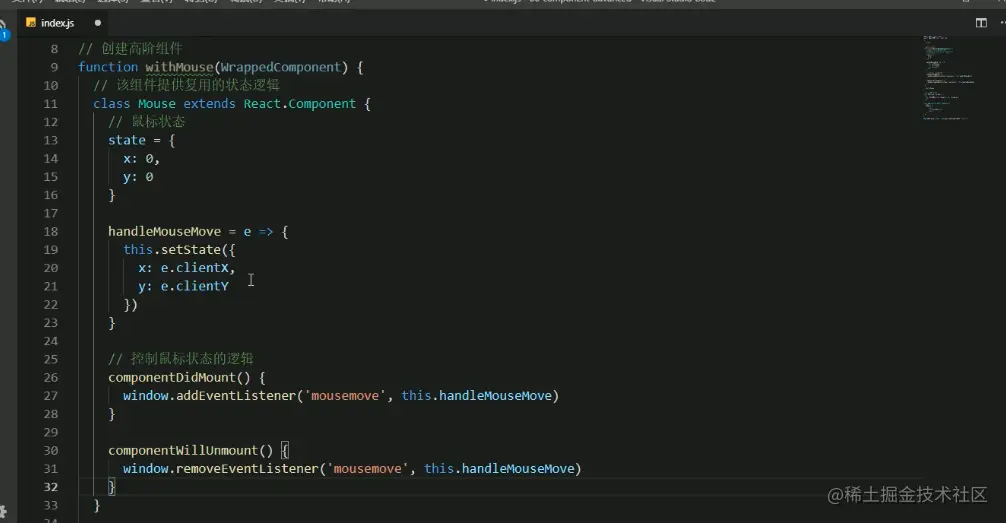Click 'this.handleMouseMove' on line 27
Image resolution: width=1006 pixels, height=523 pixels.
(477, 396)
